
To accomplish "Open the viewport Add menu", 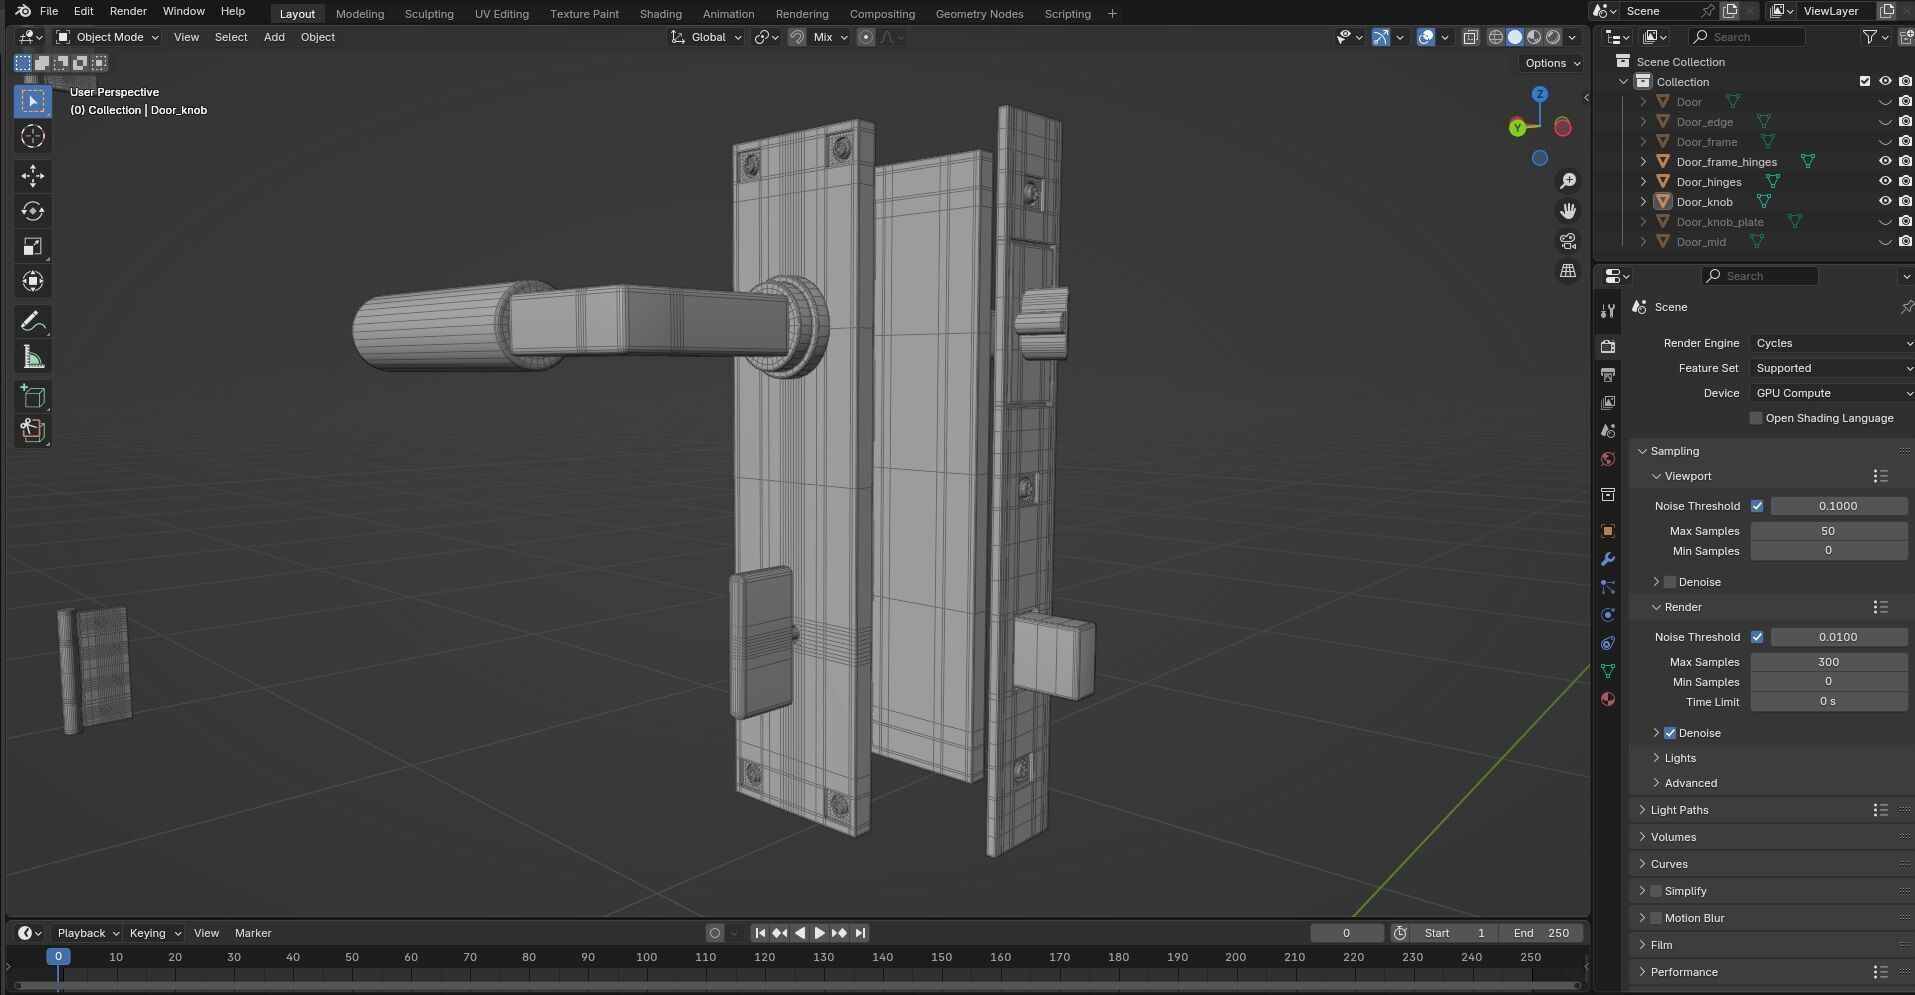I will pyautogui.click(x=274, y=37).
